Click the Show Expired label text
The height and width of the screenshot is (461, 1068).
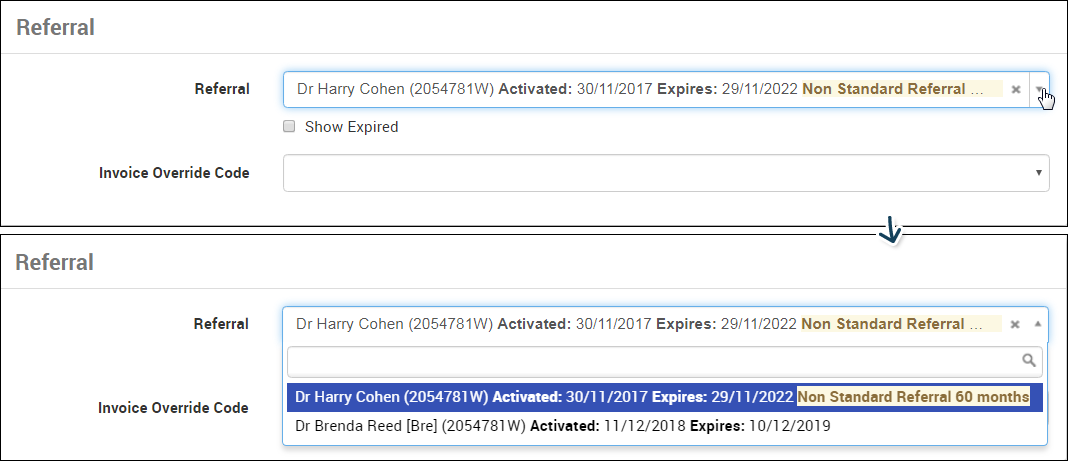tap(351, 127)
